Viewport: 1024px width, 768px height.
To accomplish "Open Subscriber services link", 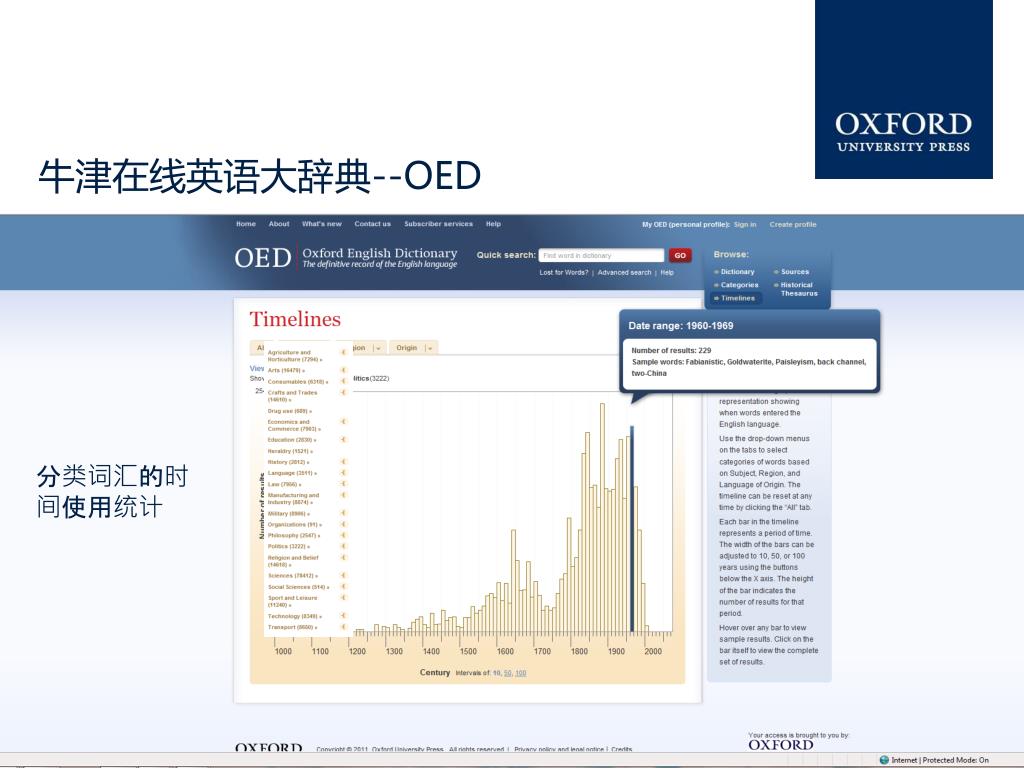I will 438,224.
